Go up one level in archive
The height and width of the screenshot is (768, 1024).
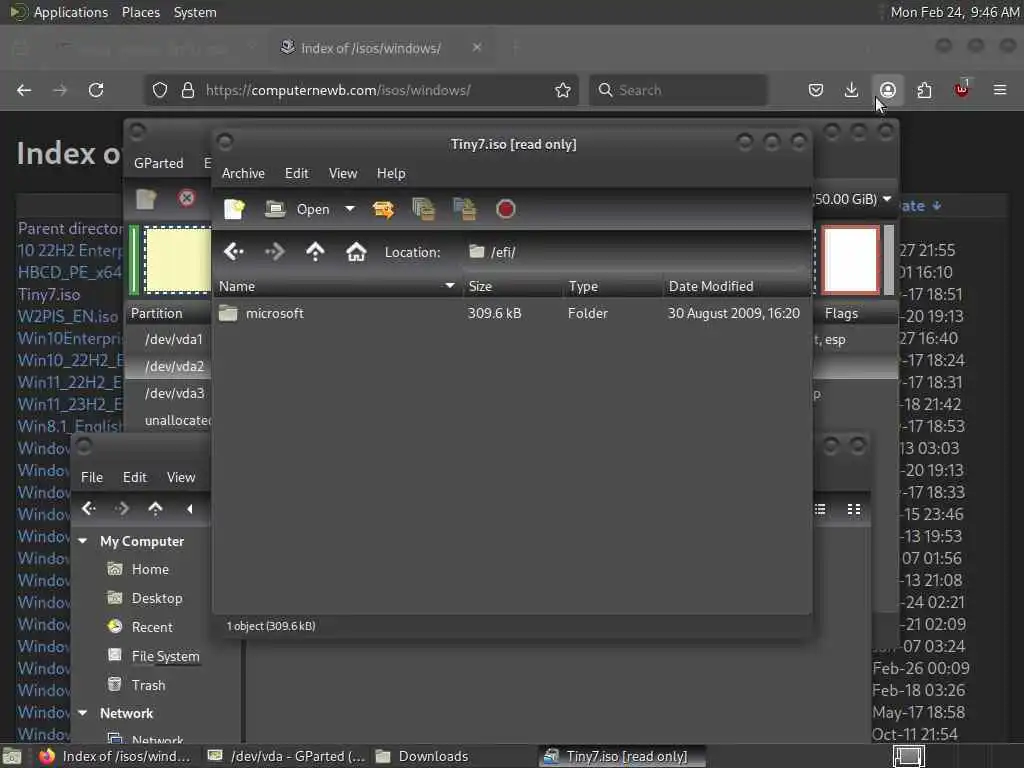click(315, 251)
